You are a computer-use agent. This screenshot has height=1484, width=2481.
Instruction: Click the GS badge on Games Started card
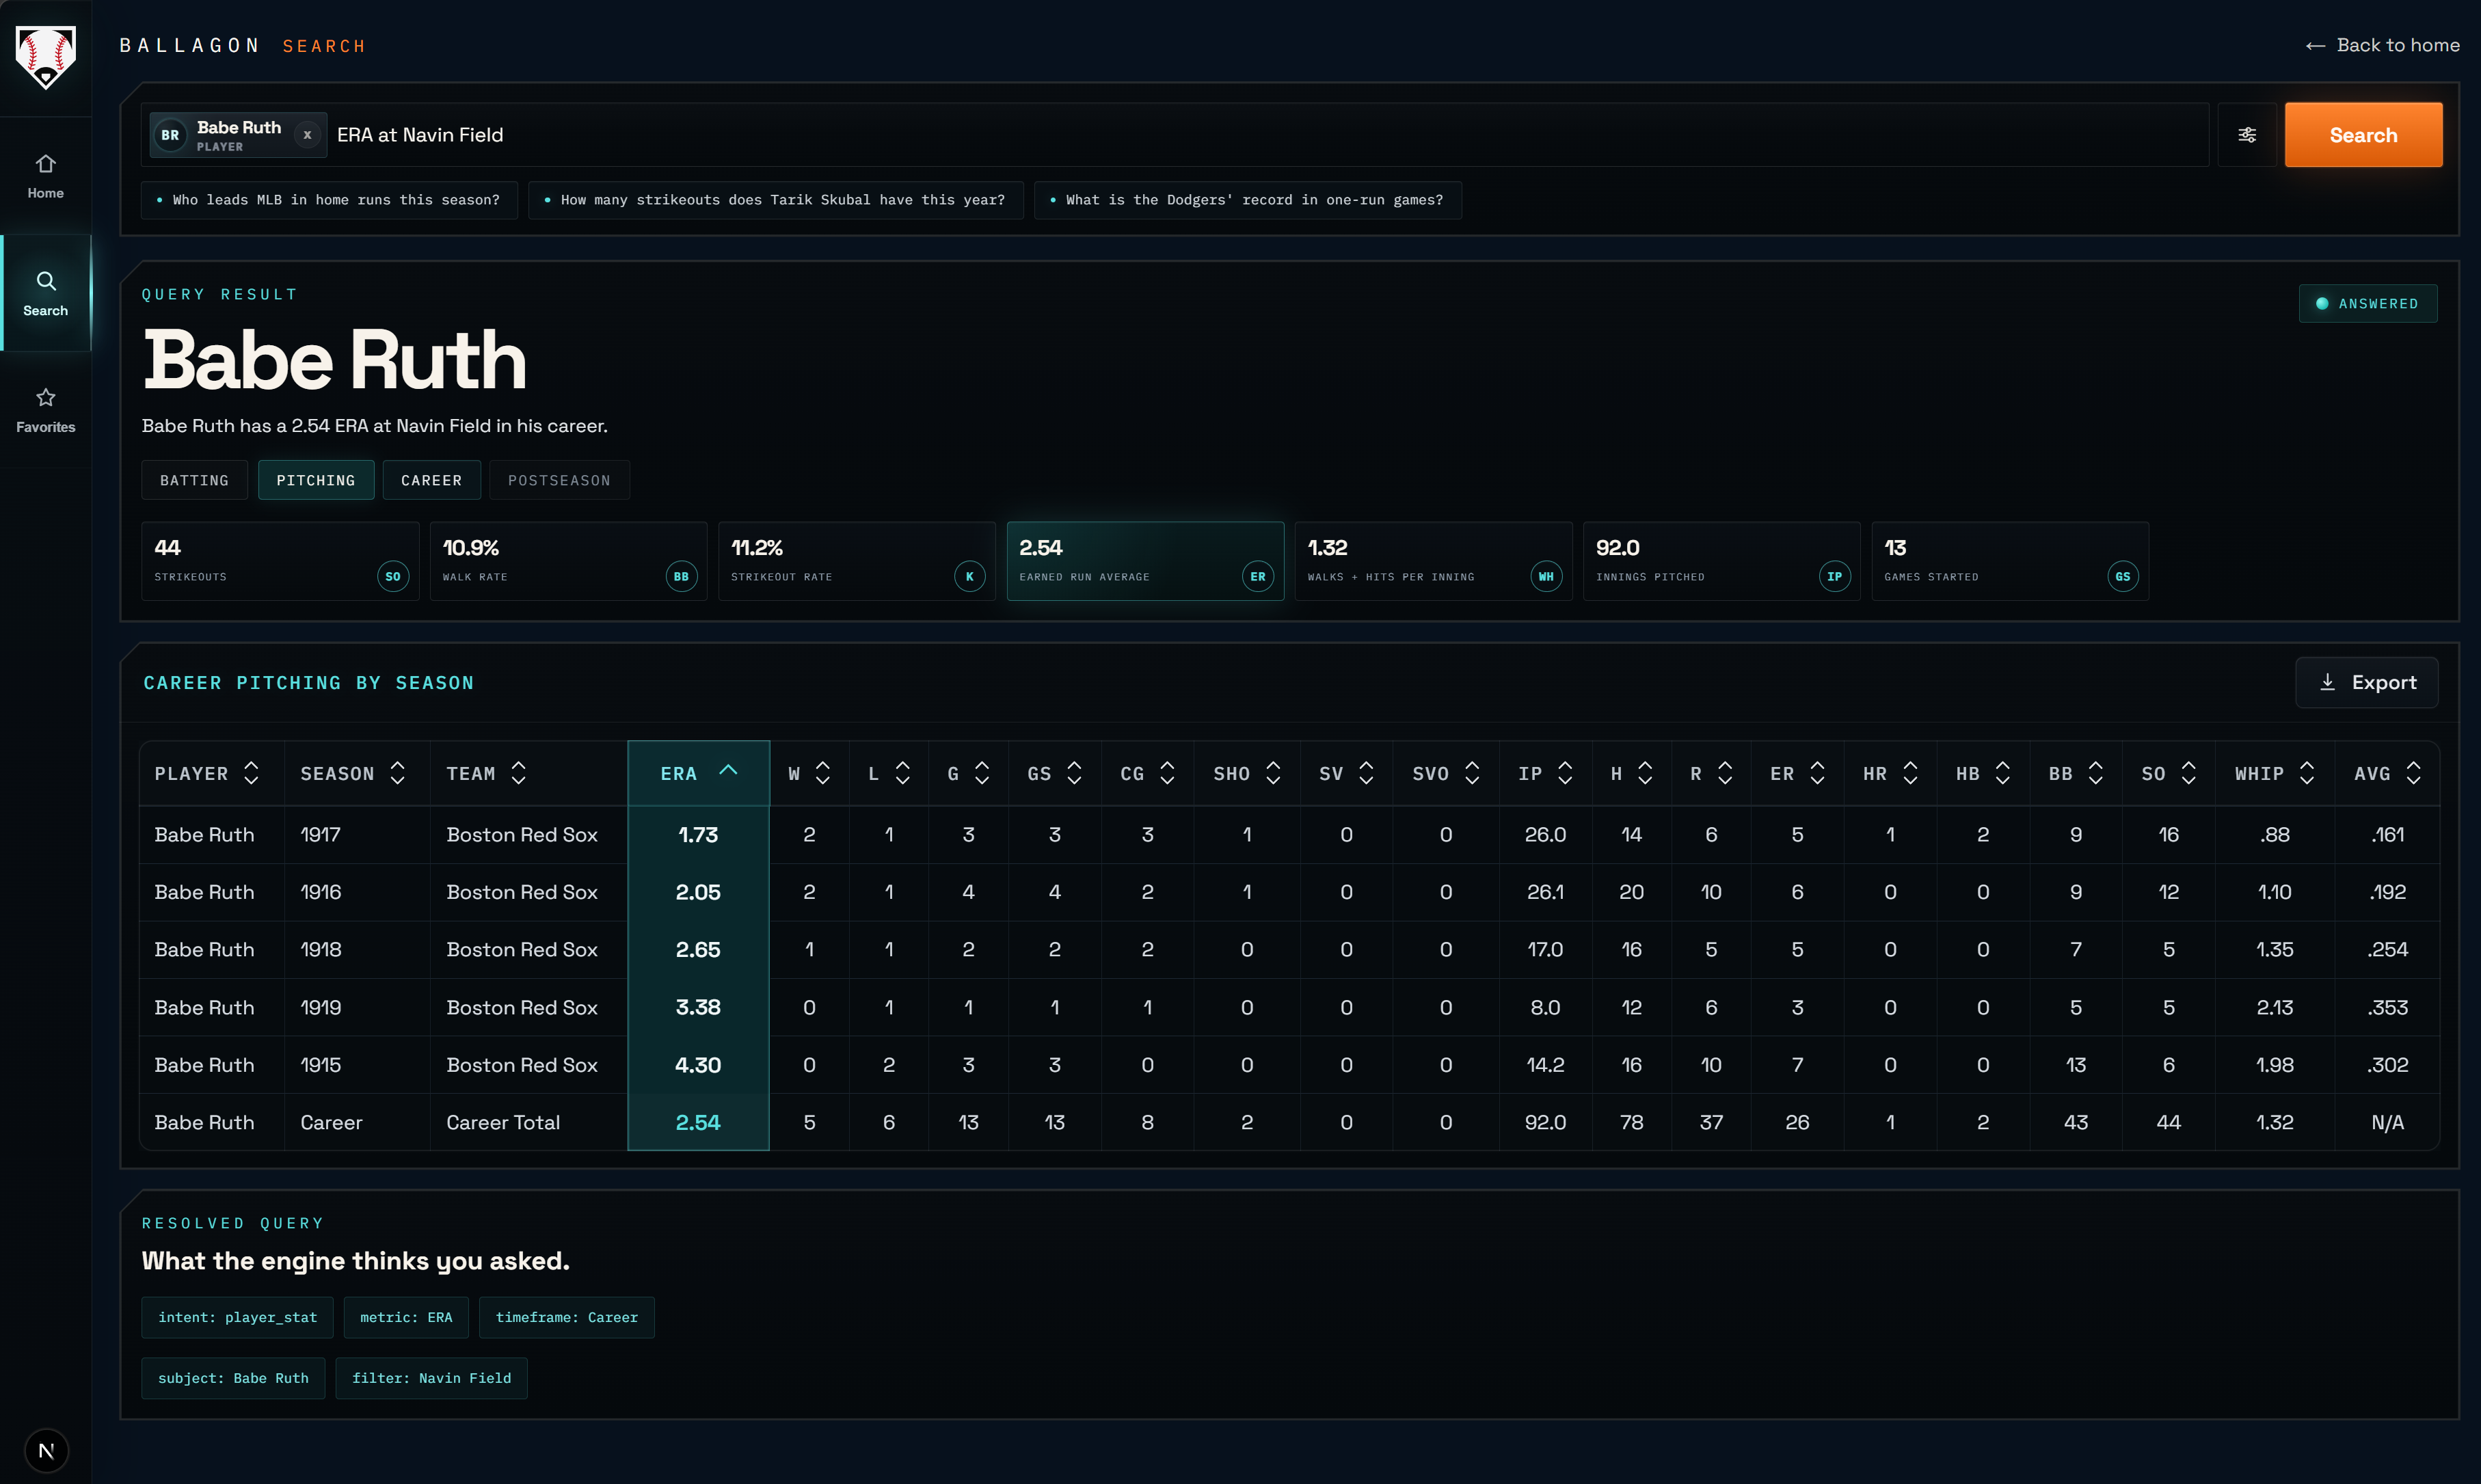2122,576
